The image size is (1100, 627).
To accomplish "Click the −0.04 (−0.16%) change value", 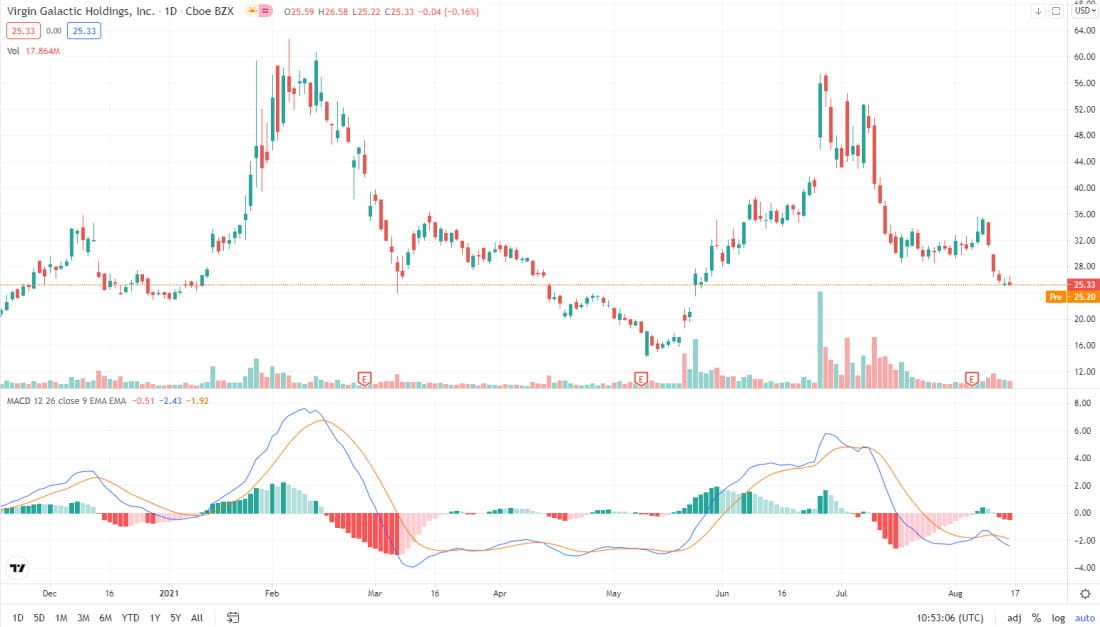I will coord(449,12).
